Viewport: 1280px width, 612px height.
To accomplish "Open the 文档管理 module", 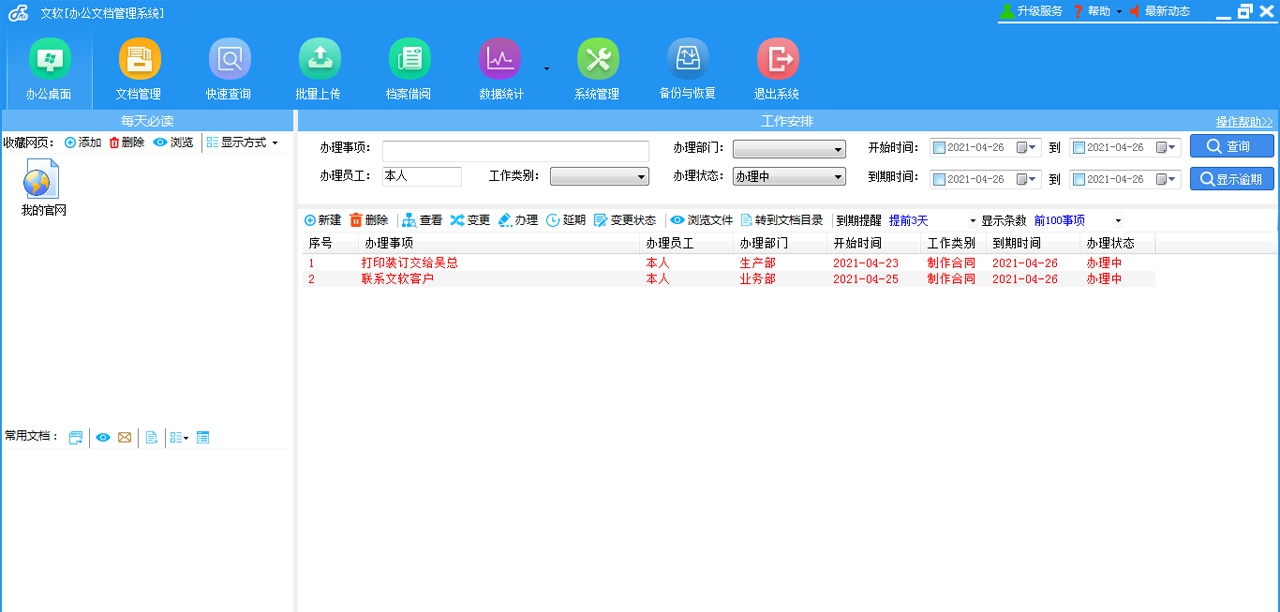I will [139, 67].
